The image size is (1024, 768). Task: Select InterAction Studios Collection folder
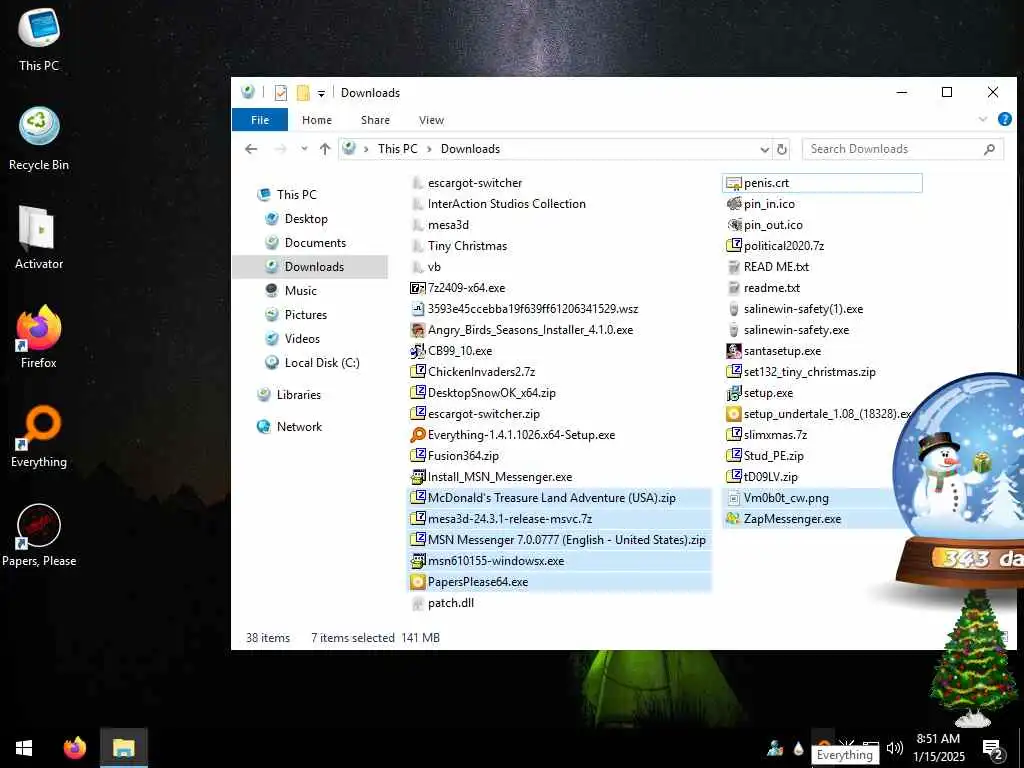506,204
